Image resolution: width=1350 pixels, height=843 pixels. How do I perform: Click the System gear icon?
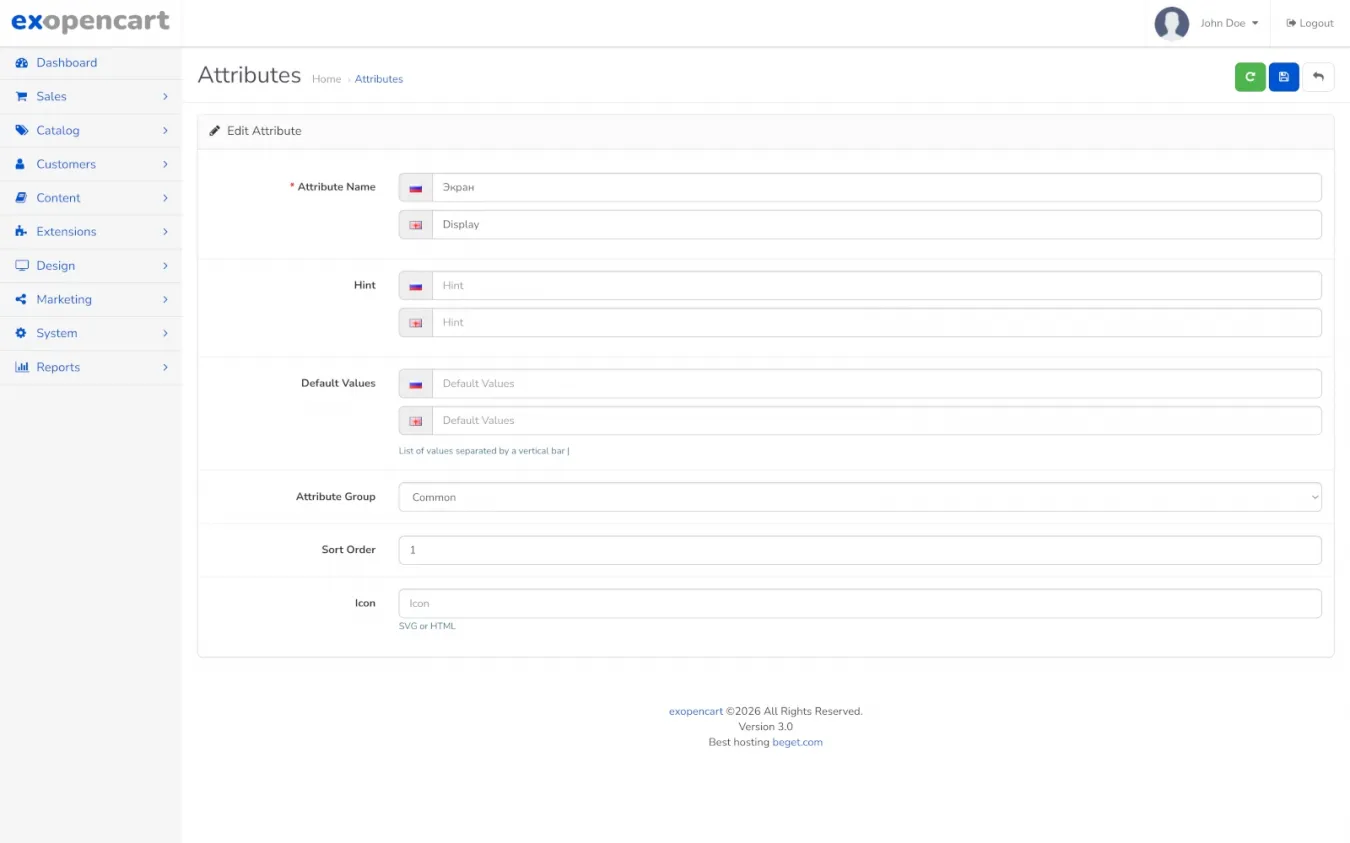(21, 334)
